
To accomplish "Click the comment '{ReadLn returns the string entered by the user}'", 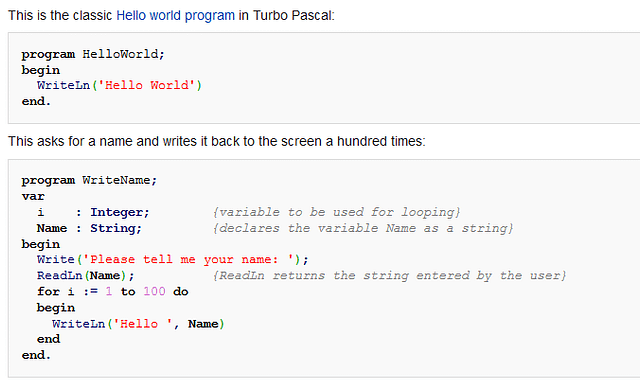I will coord(389,276).
